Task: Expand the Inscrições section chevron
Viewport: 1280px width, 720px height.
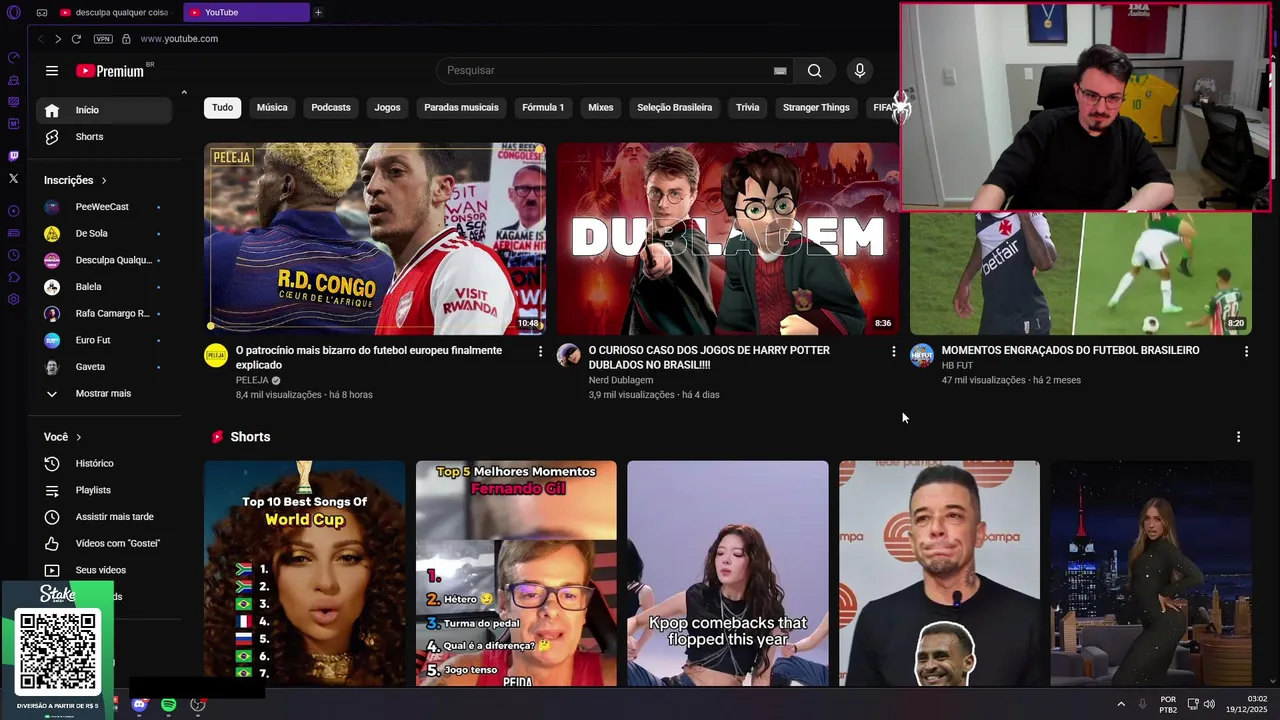Action: pos(104,181)
